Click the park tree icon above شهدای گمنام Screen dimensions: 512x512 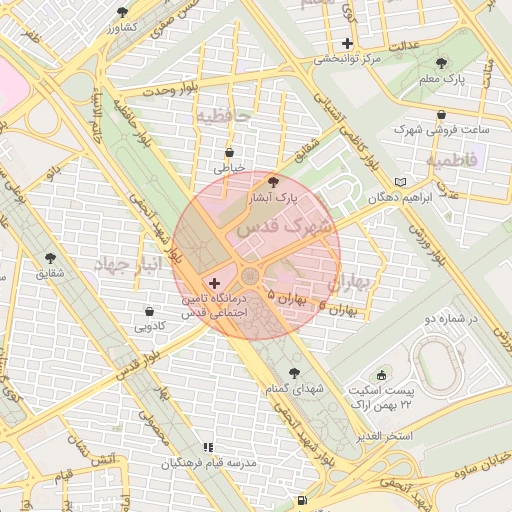(294, 373)
